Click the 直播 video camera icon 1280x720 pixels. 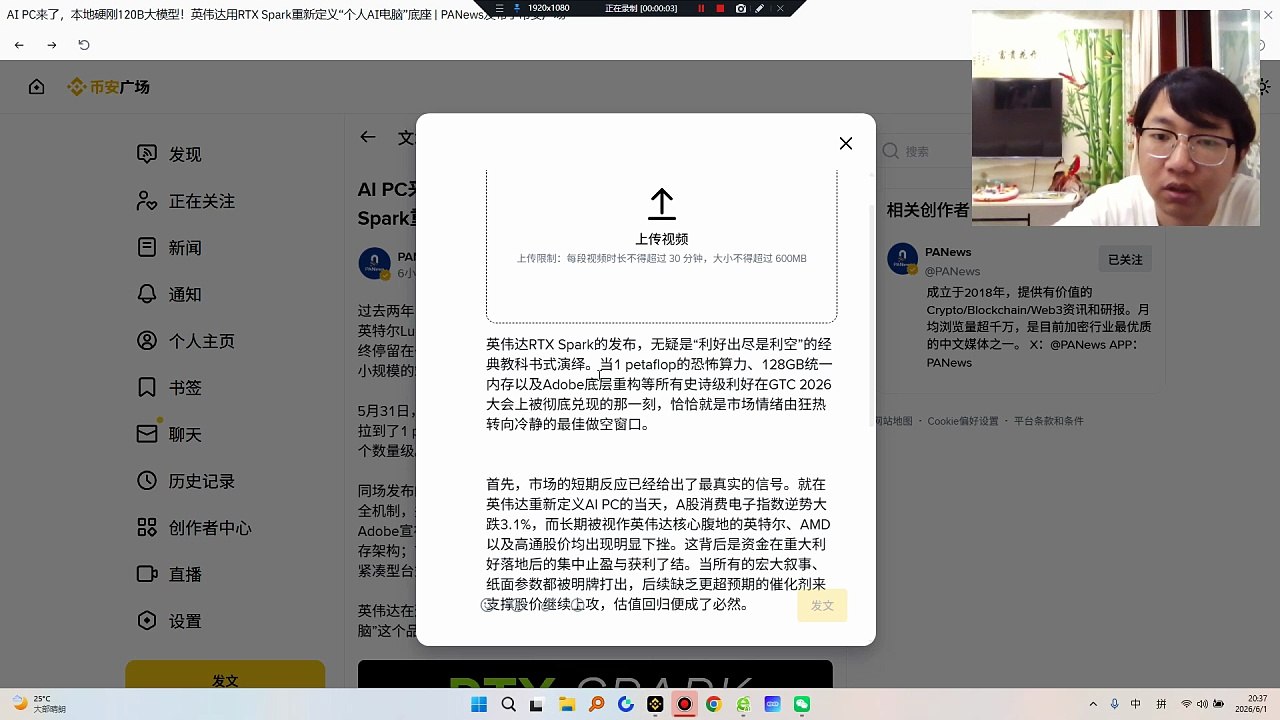click(x=147, y=574)
